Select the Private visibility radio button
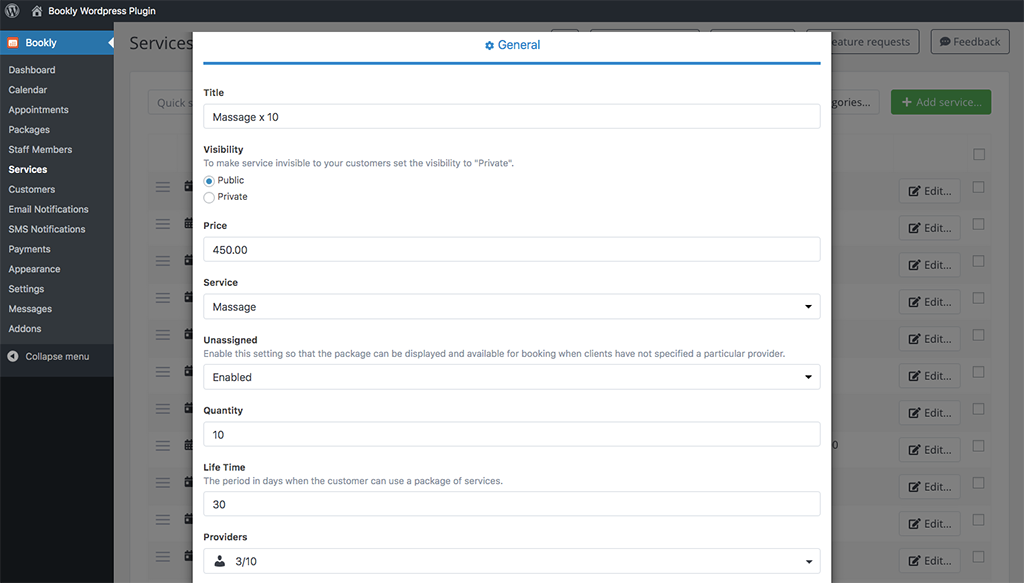 [209, 197]
